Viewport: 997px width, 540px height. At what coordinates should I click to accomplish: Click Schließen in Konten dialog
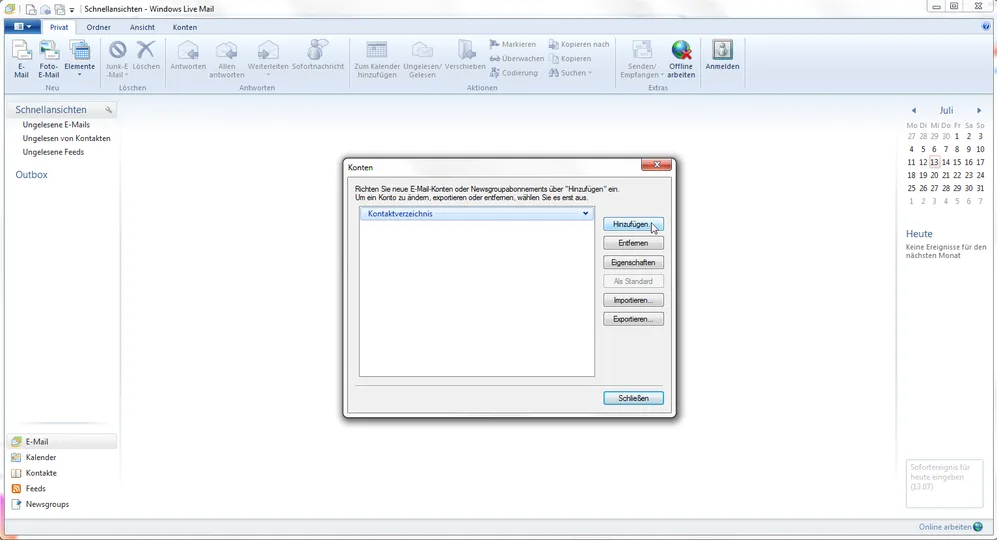pyautogui.click(x=633, y=398)
